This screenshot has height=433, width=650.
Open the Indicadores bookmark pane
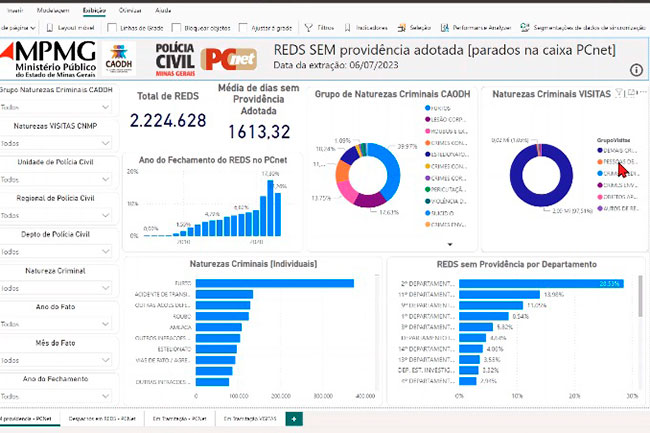point(366,28)
